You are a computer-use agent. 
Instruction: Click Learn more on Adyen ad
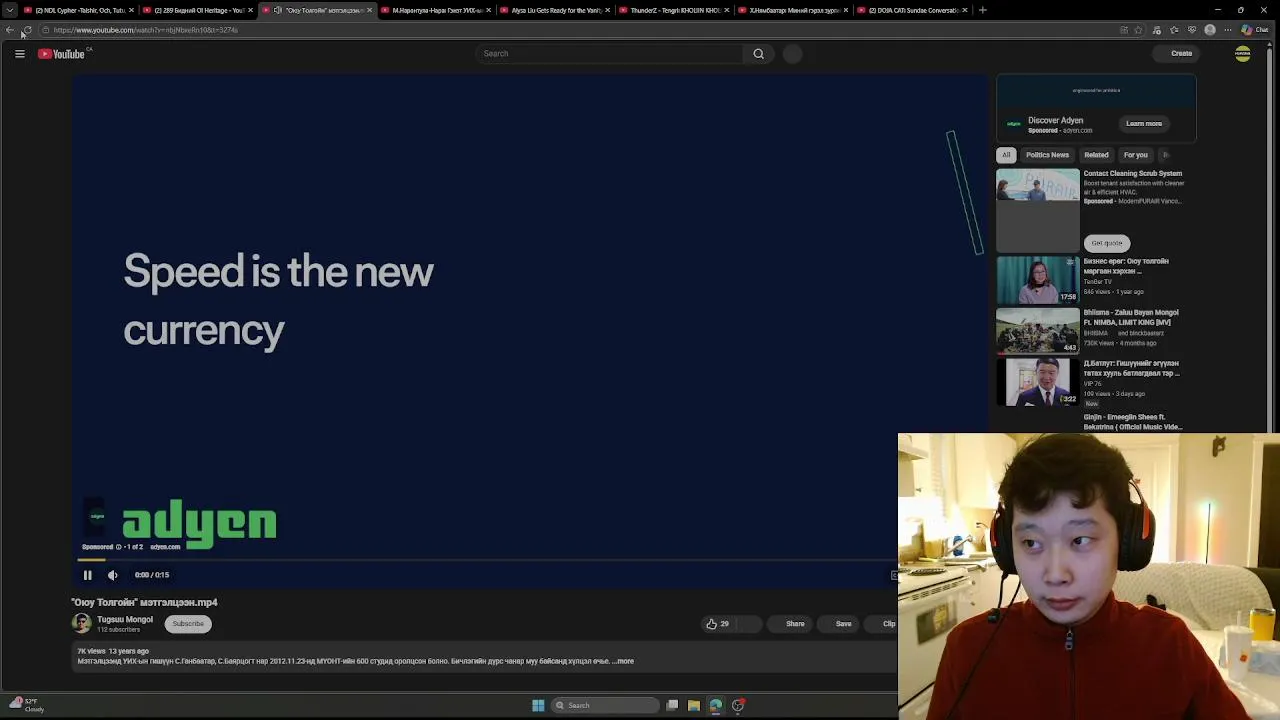(1144, 124)
